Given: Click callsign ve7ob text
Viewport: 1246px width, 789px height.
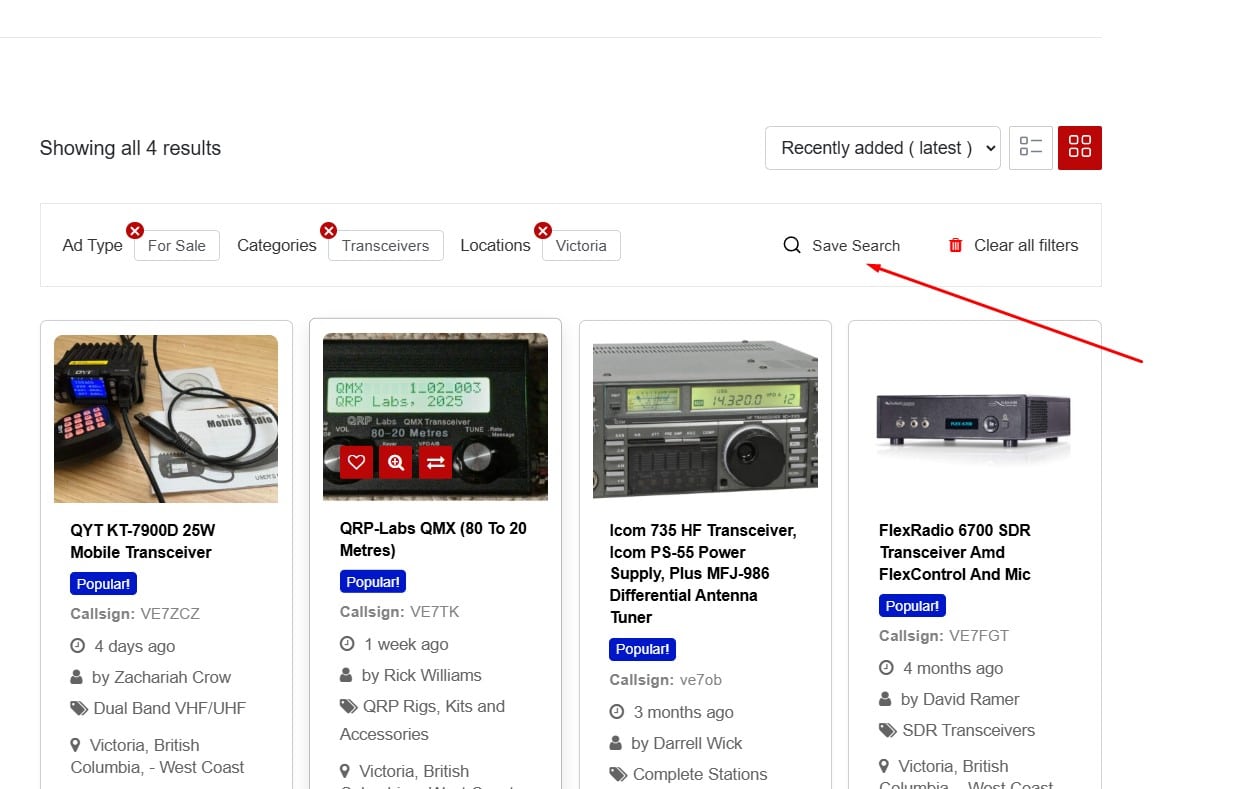Looking at the screenshot, I should (701, 680).
